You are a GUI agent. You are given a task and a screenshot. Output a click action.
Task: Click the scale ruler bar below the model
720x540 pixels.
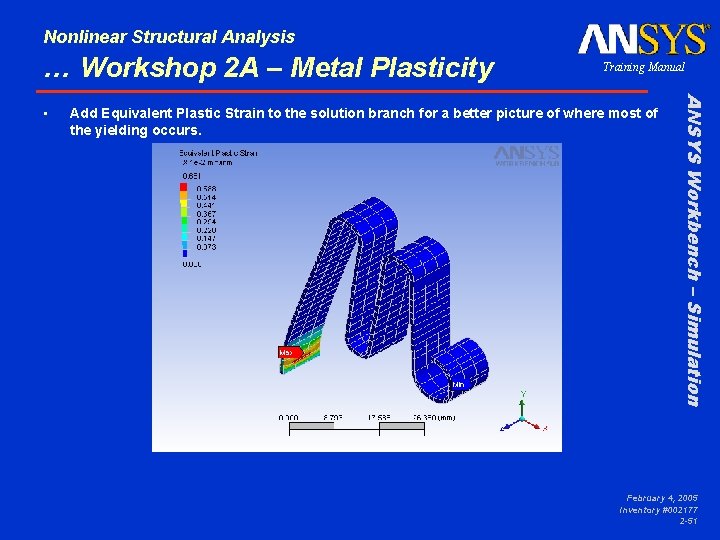[357, 428]
